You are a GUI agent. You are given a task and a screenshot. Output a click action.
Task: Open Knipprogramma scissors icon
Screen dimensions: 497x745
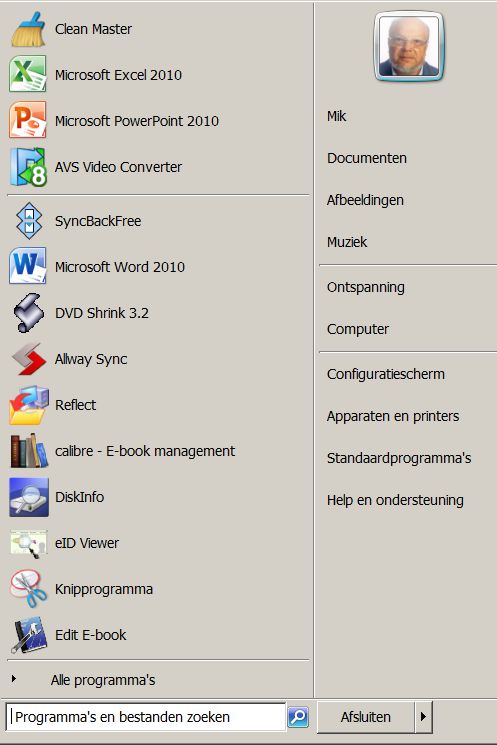[29, 589]
